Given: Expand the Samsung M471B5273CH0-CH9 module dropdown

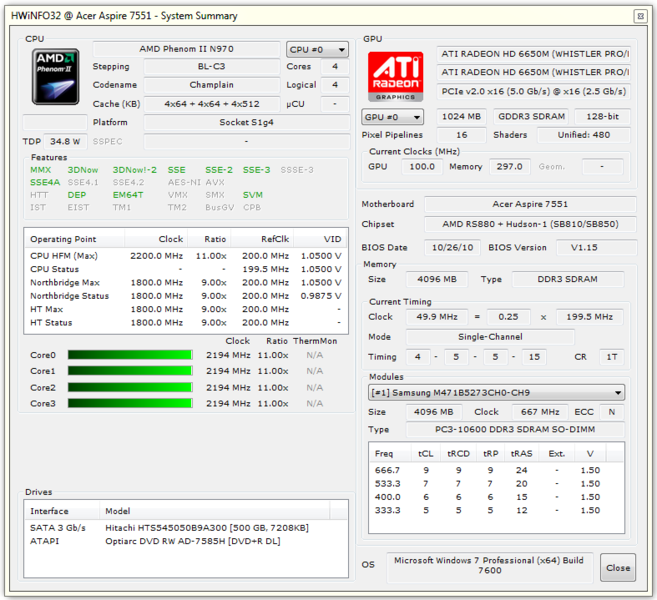Looking at the screenshot, I should coord(497,393).
